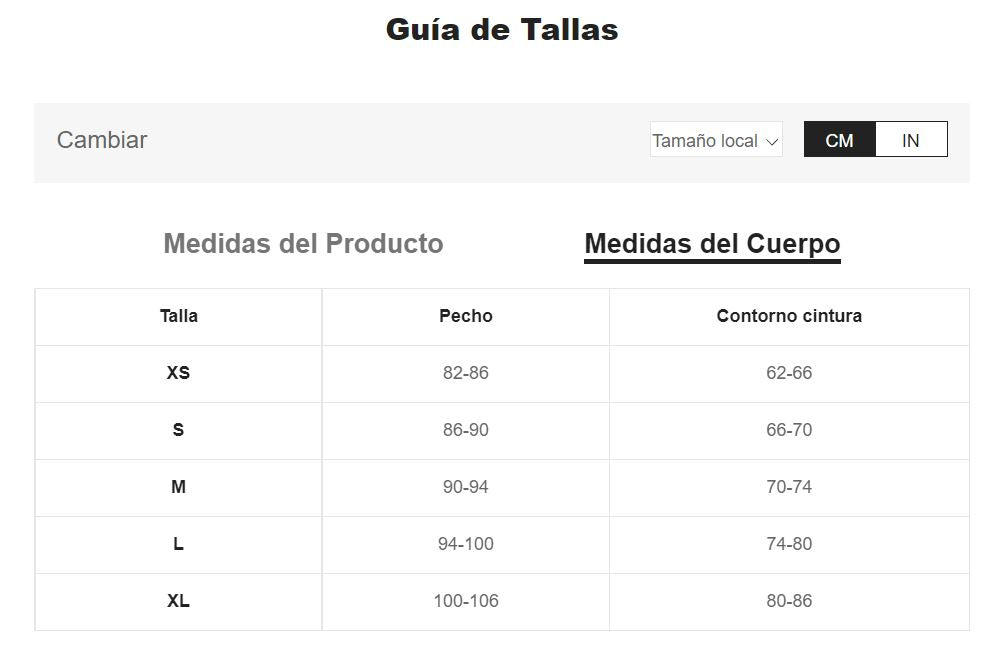Switch units to CM

(x=839, y=140)
